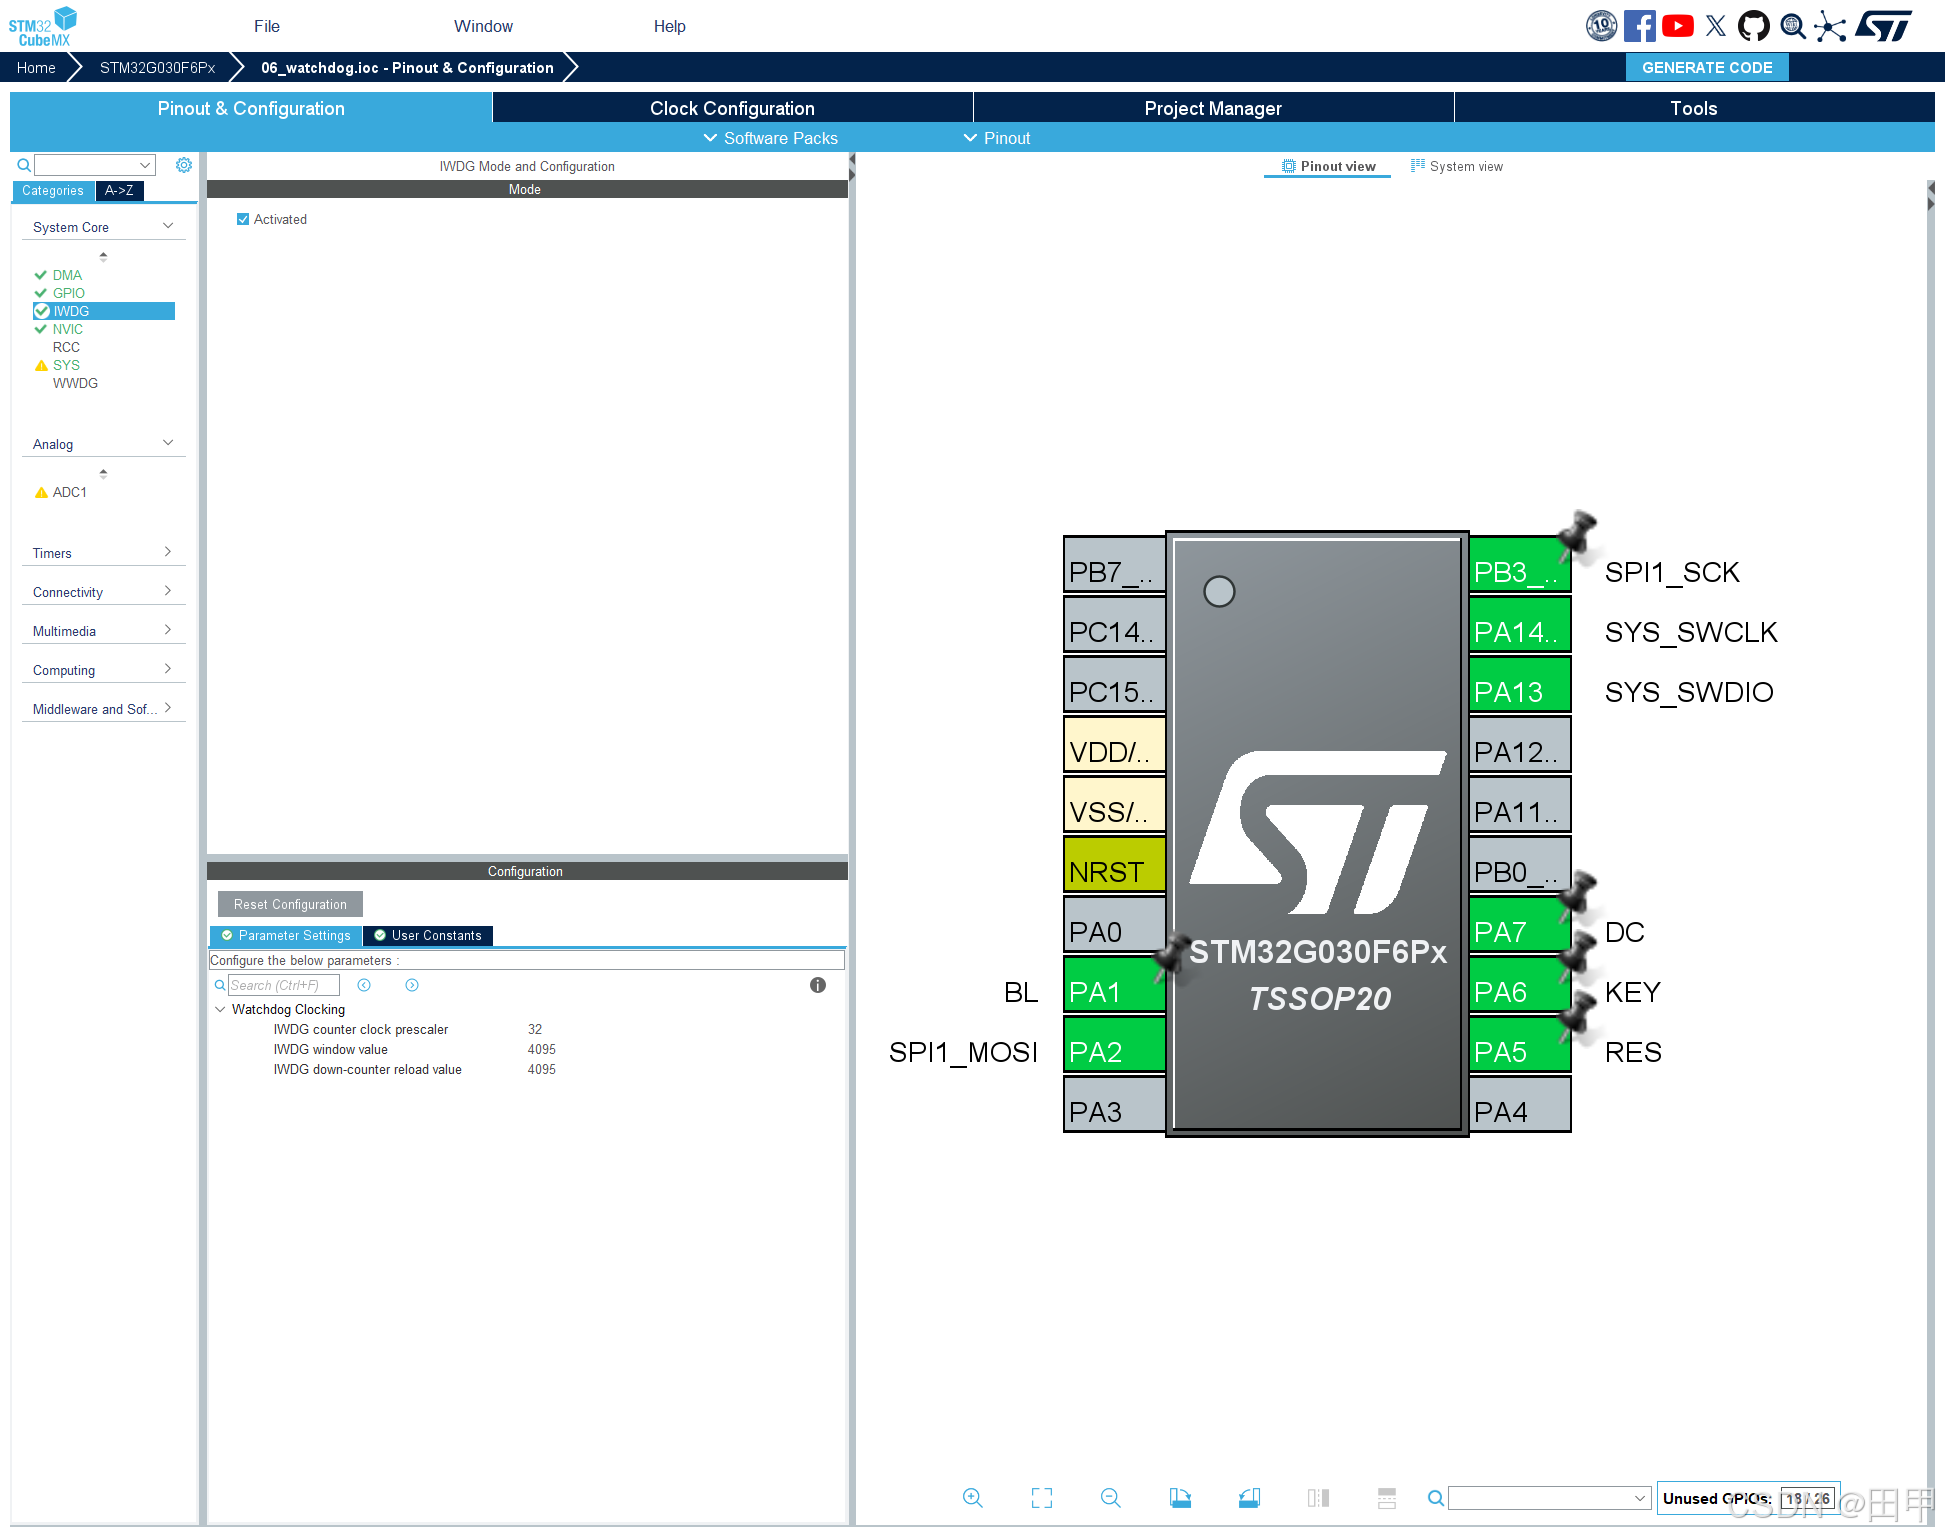
Task: Zoom out on the pinout view
Action: [x=1111, y=1498]
